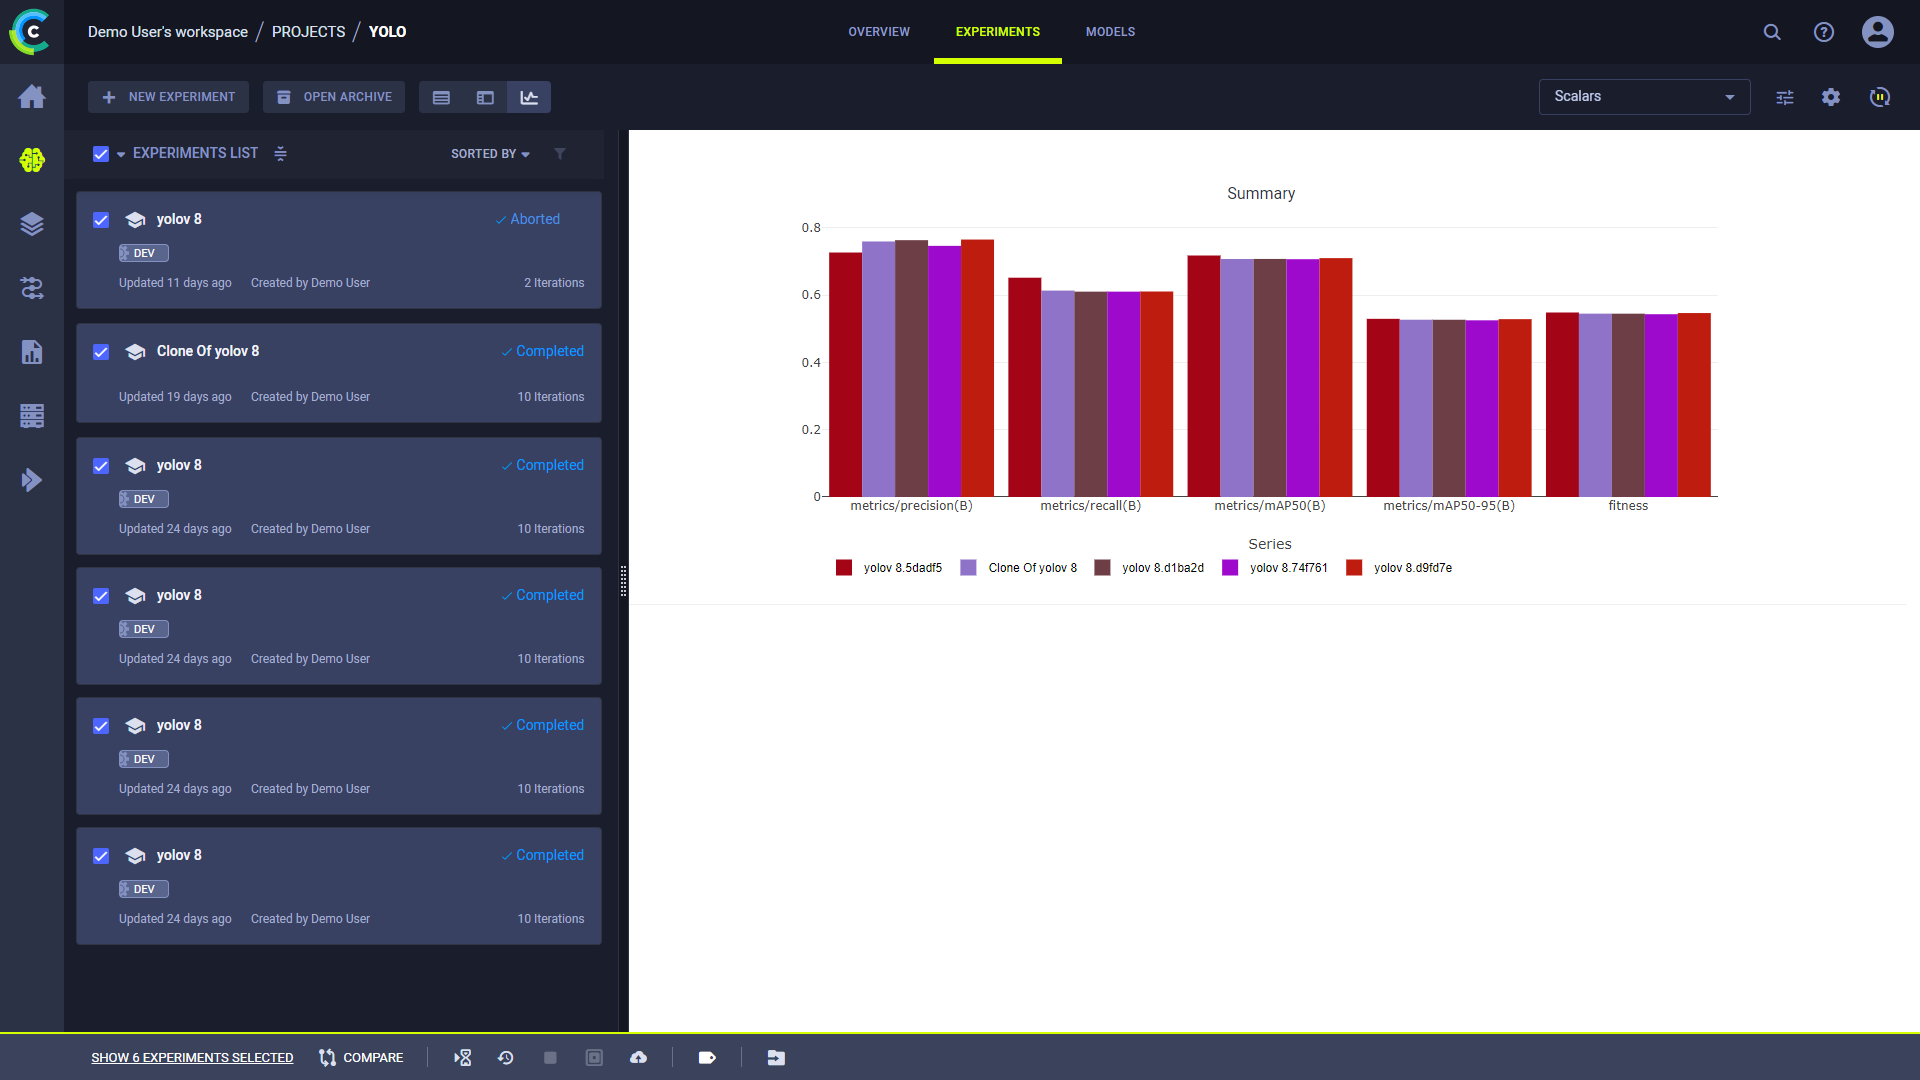Click the Compare button
Image resolution: width=1920 pixels, height=1080 pixels.
(361, 1057)
